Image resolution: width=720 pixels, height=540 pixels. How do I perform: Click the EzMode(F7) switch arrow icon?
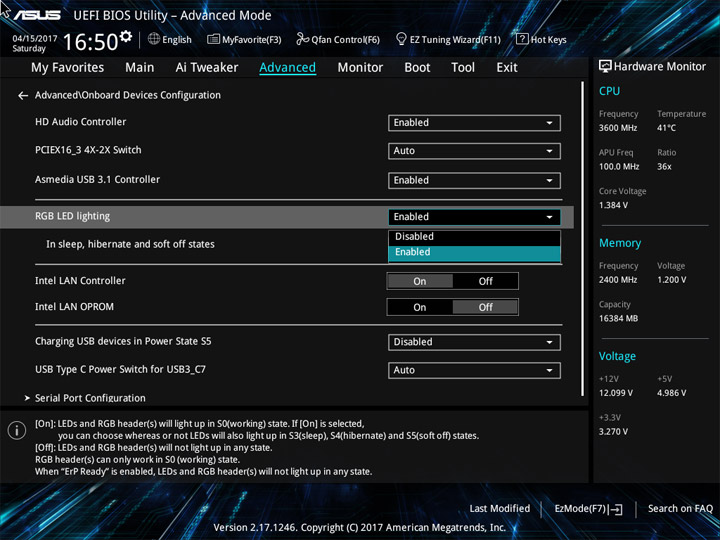click(616, 509)
